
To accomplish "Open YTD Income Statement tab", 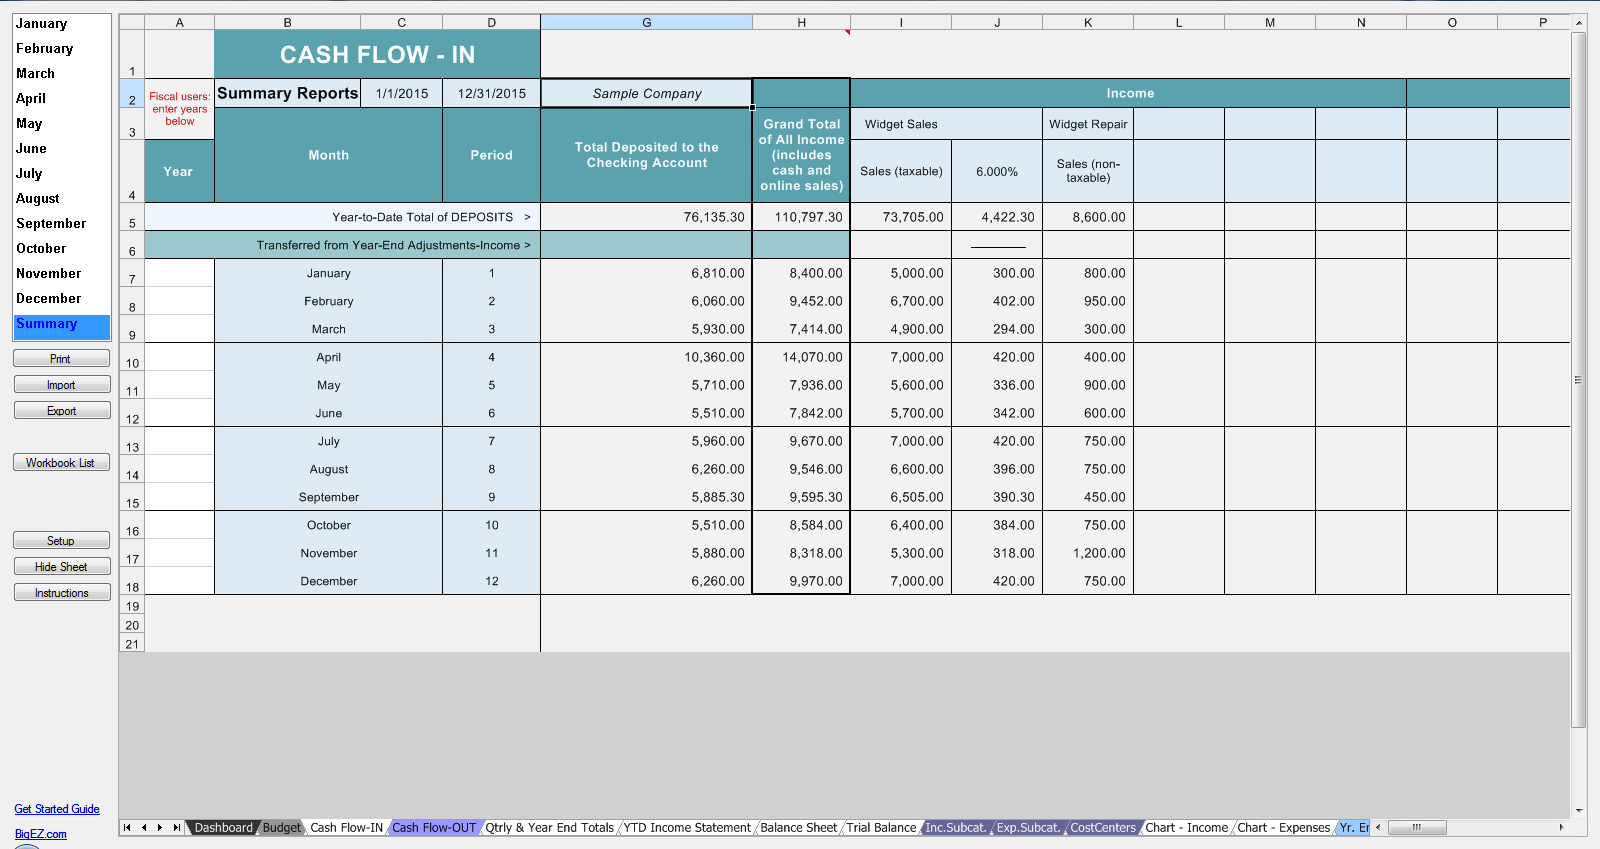I will click(x=687, y=827).
